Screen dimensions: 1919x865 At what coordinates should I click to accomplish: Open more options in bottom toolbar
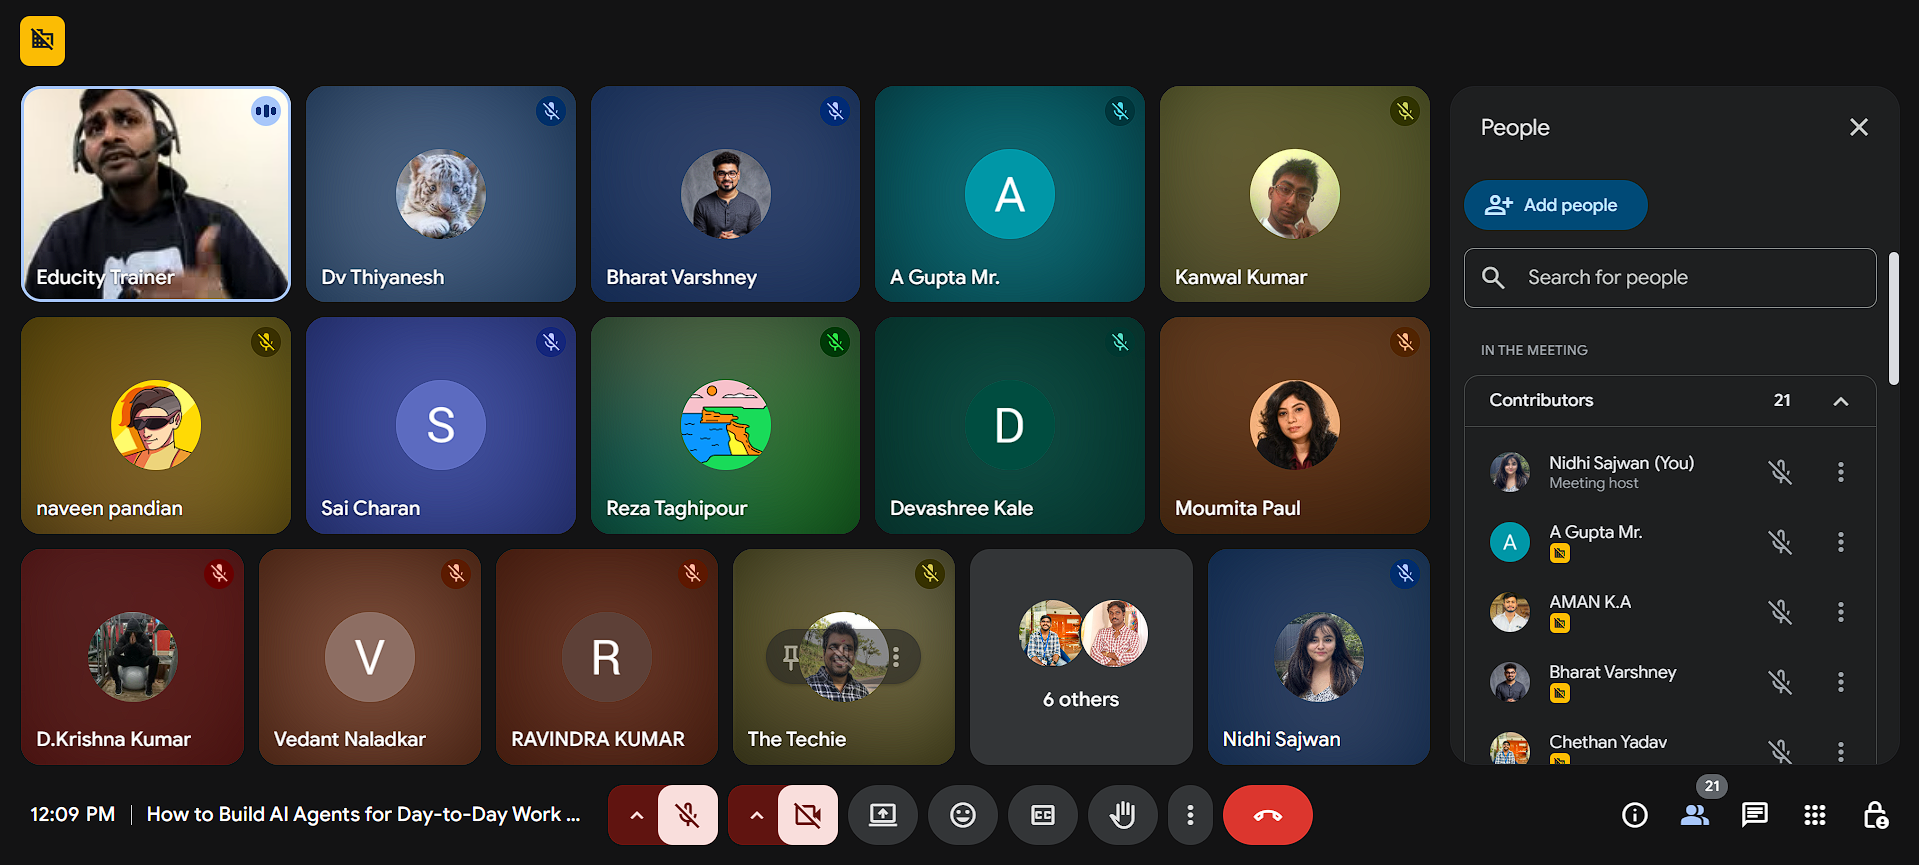tap(1190, 815)
